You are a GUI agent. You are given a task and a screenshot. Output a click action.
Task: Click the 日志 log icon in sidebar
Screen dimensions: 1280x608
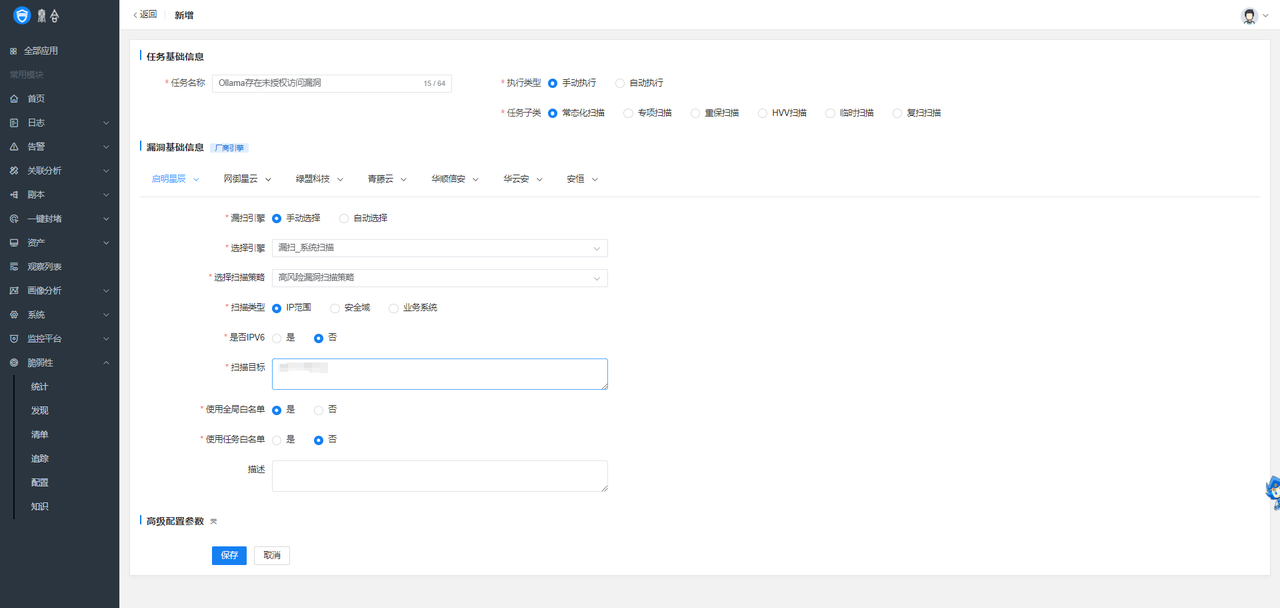14,123
